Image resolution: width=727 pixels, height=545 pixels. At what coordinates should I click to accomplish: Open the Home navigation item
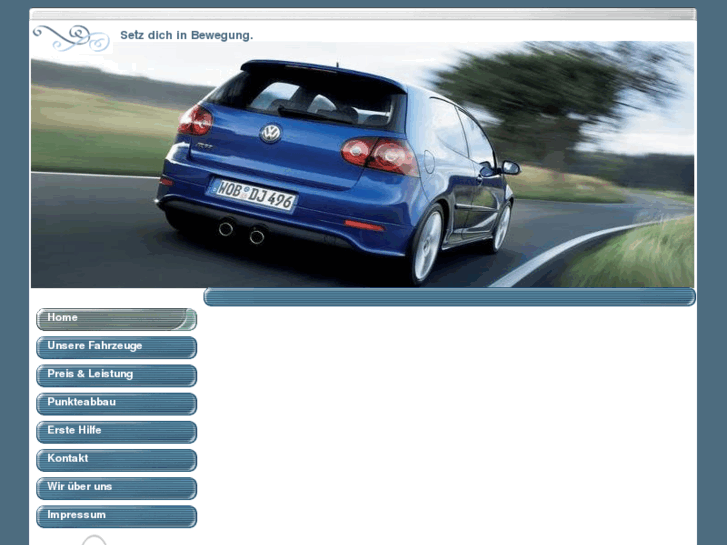point(116,319)
